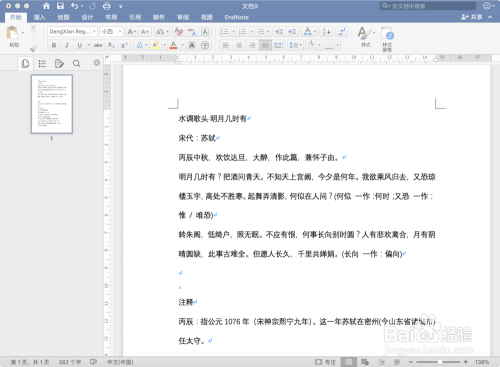Click 专注 focus mode in status bar

(325, 362)
